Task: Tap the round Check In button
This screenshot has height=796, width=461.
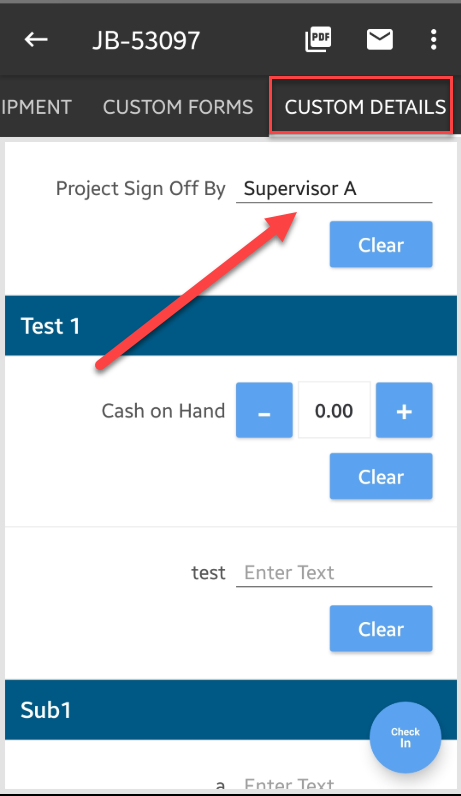Action: pyautogui.click(x=405, y=737)
